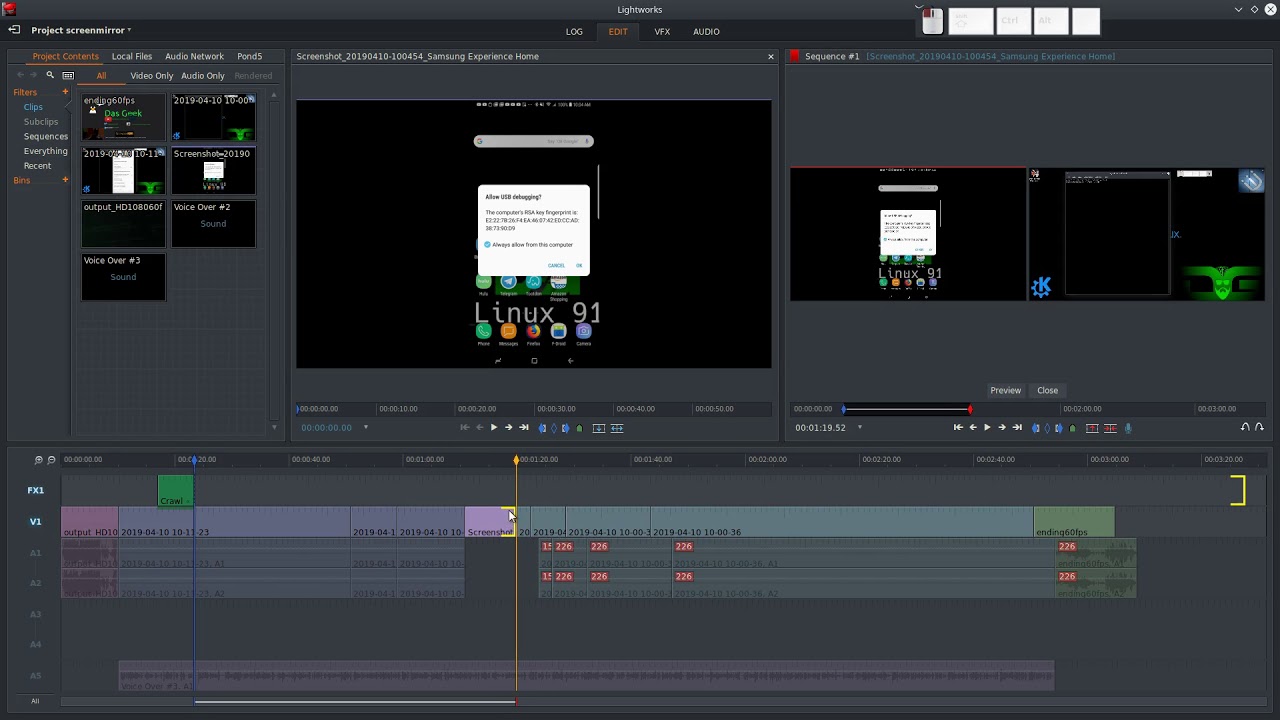This screenshot has width=1280, height=720.
Task: Toggle the A5 audio track
Action: (x=35, y=675)
